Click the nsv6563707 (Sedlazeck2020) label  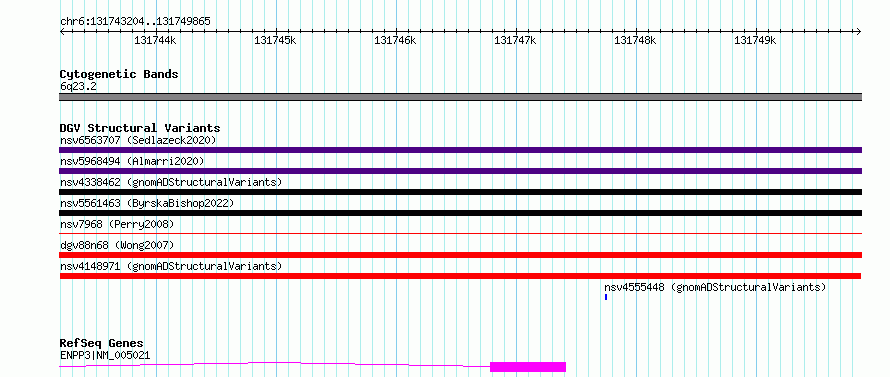[138, 140]
